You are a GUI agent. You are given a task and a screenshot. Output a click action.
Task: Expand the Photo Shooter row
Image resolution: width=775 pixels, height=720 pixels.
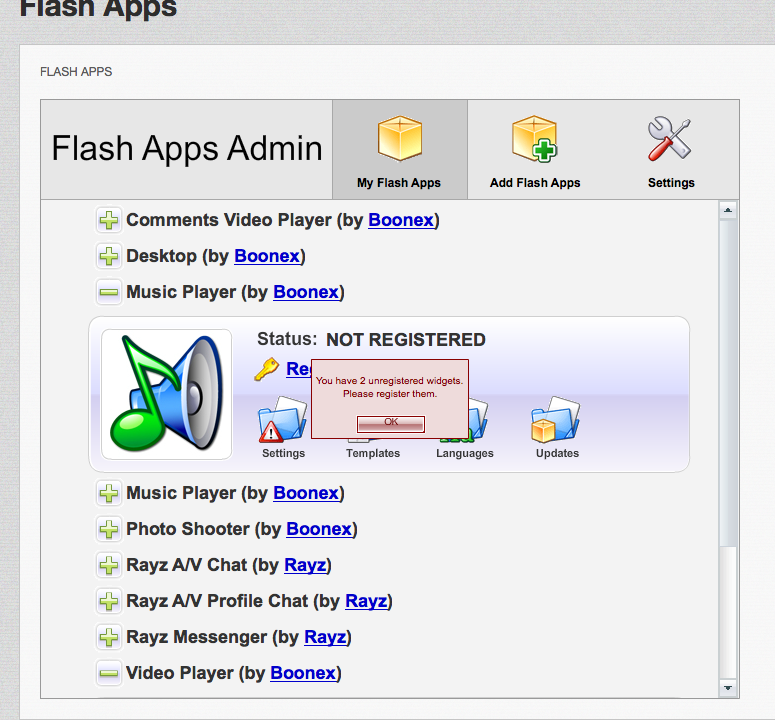point(109,529)
